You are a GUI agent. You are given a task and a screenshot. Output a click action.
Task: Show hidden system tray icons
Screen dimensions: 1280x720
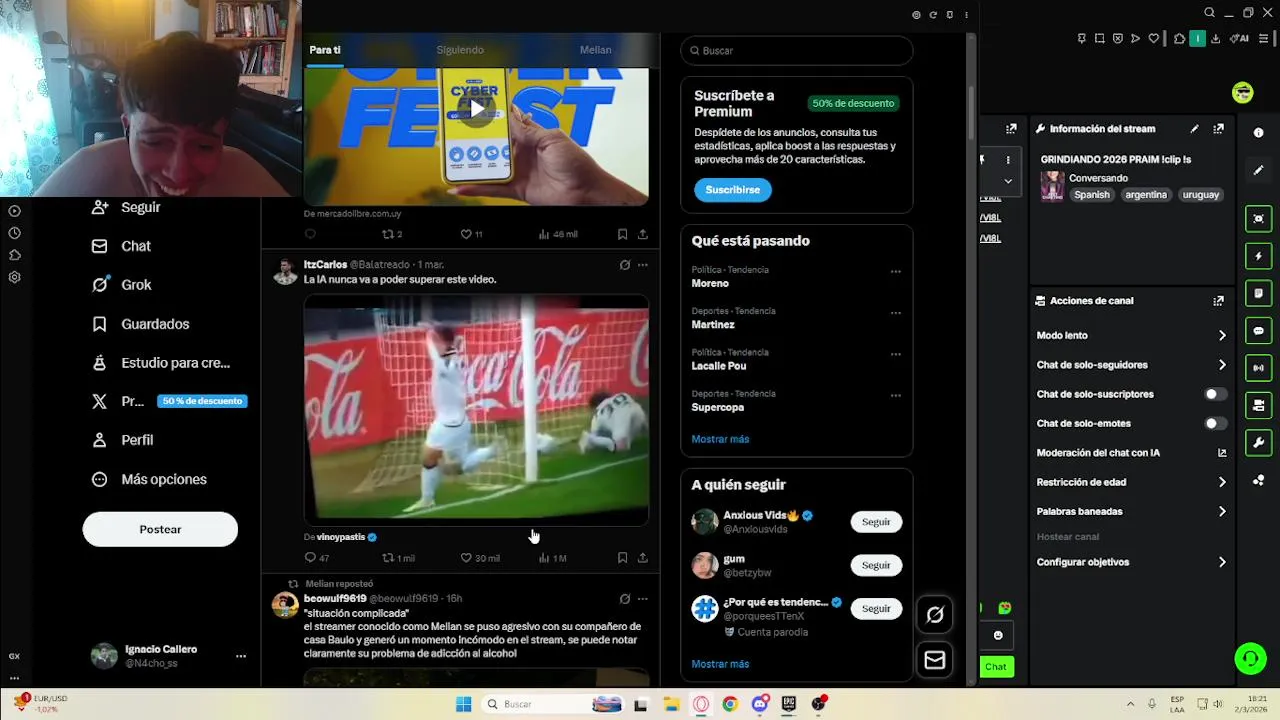[x=1130, y=704]
